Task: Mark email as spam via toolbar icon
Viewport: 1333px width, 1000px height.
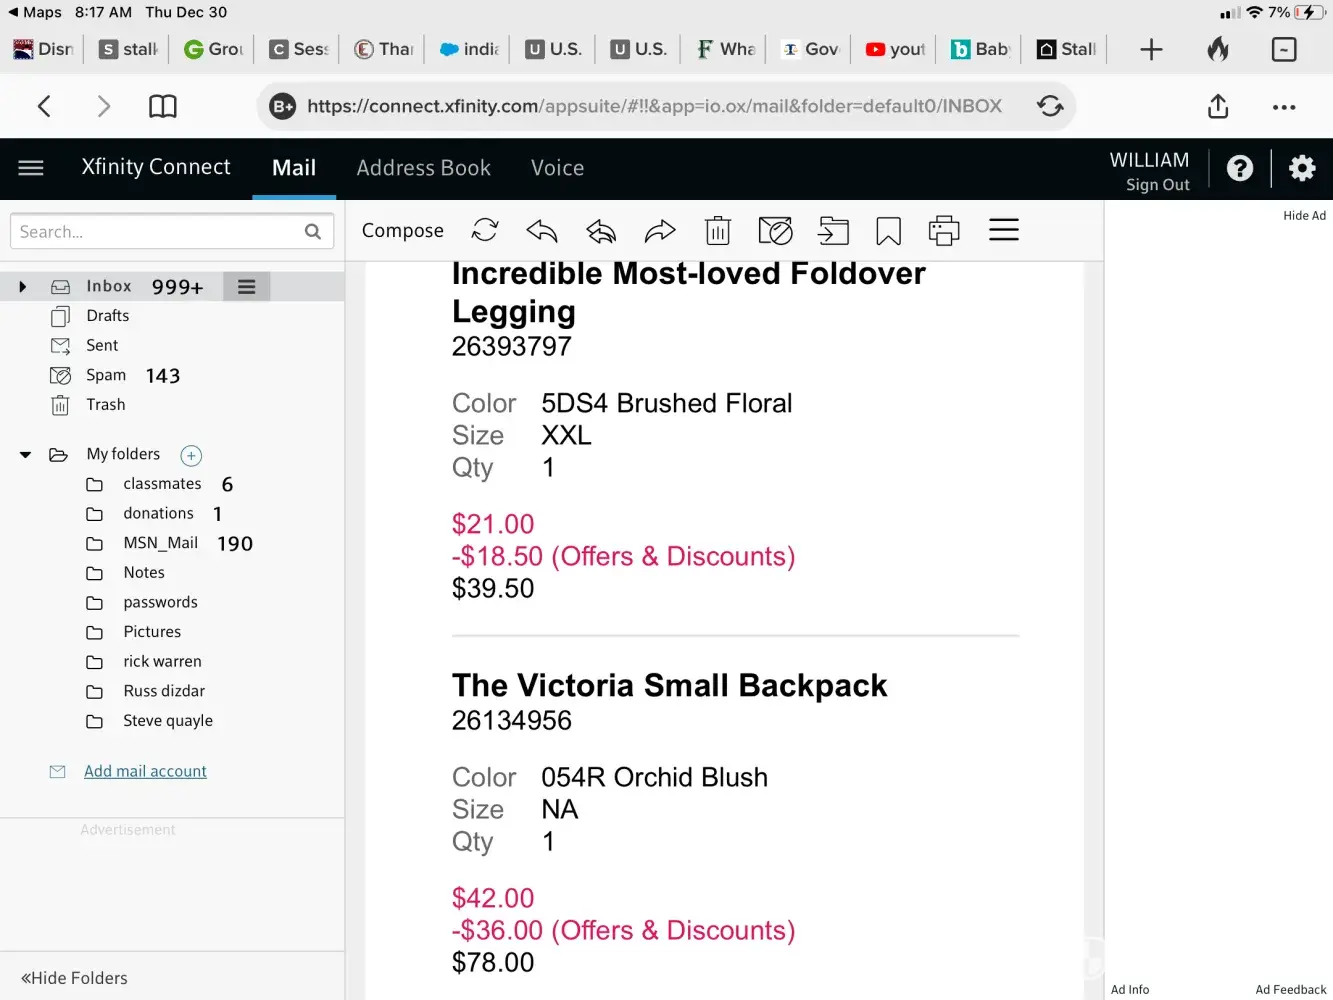Action: [x=775, y=231]
